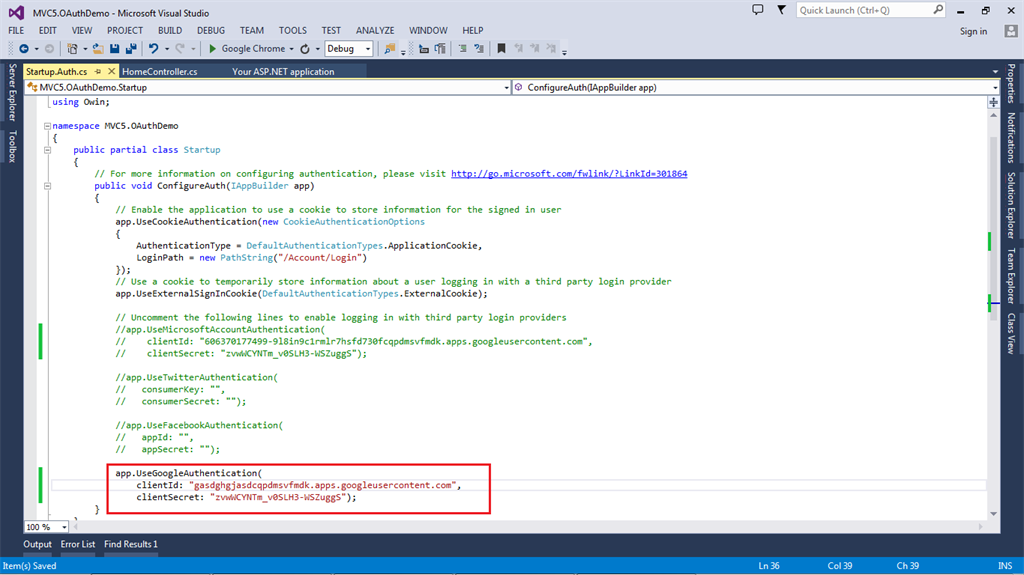The width and height of the screenshot is (1024, 575).
Task: Open the BUILD menu
Action: (169, 31)
